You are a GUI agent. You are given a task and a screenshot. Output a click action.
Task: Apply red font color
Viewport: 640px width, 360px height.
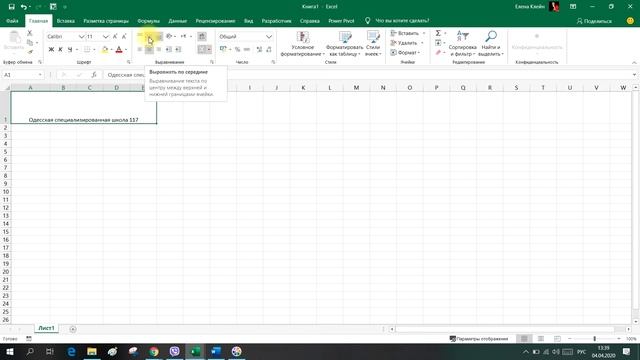coord(119,49)
